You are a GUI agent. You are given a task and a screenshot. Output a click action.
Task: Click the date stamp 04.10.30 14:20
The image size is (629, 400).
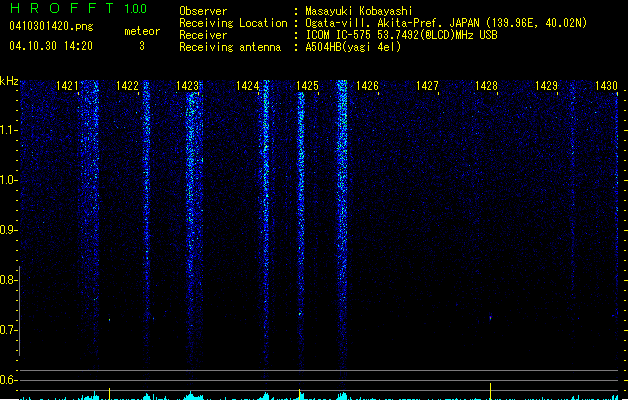(x=51, y=46)
